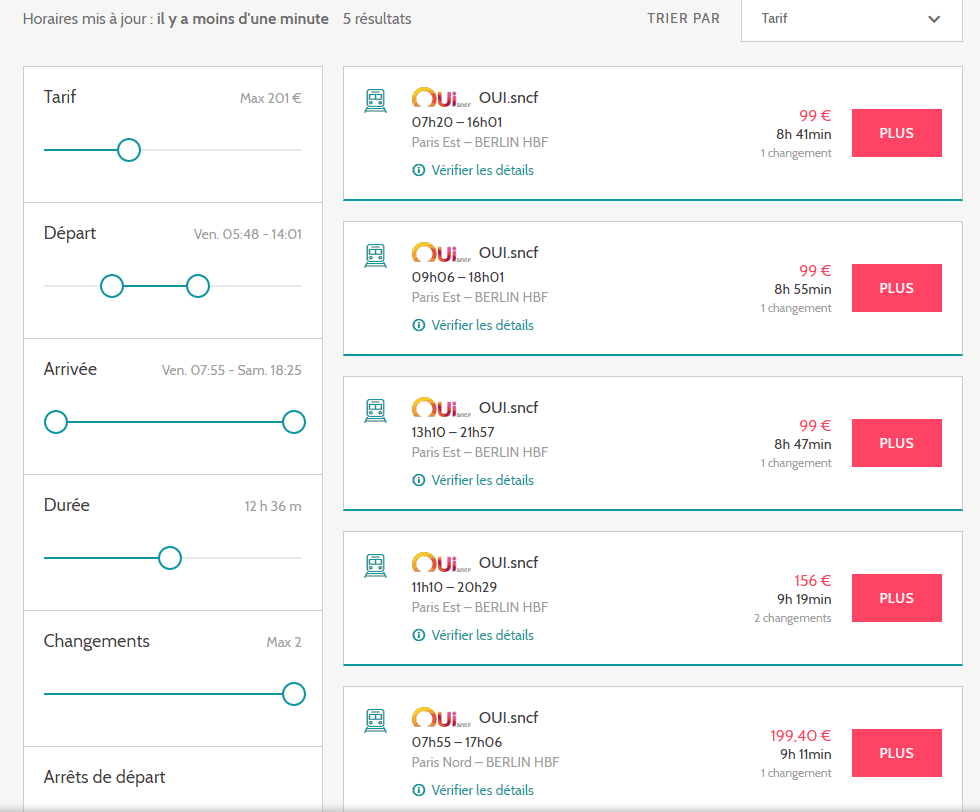Click train icon of the 09h06 – 18h01 trip

(375, 255)
